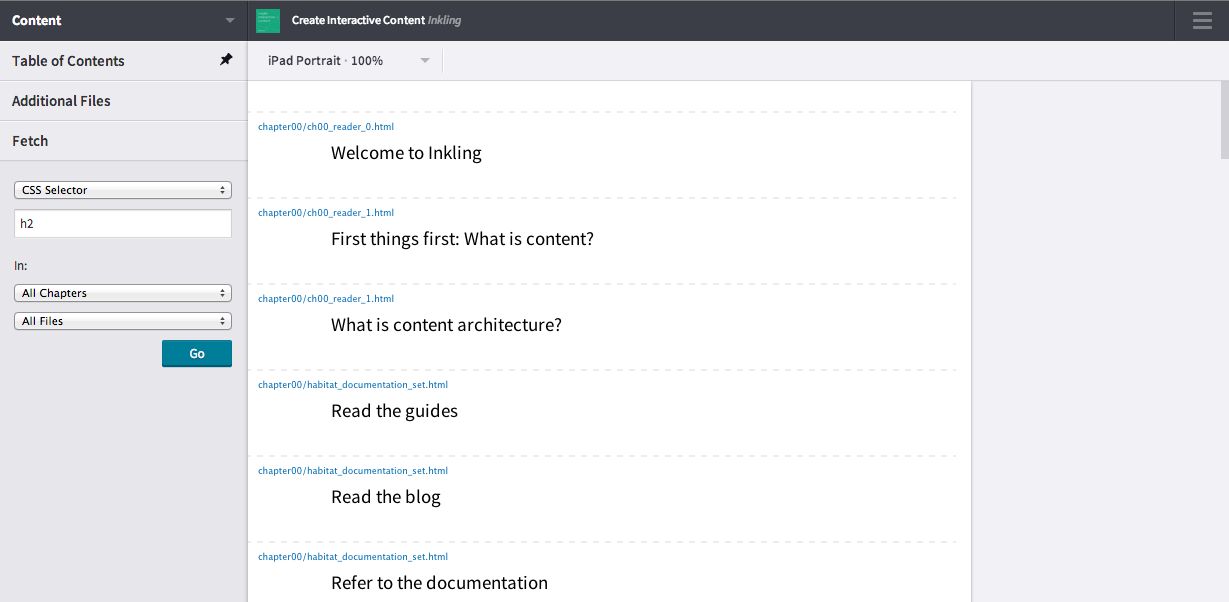Screen dimensions: 1229x602
Task: Select the Welcome to Inkling heading result
Action: [x=406, y=152]
